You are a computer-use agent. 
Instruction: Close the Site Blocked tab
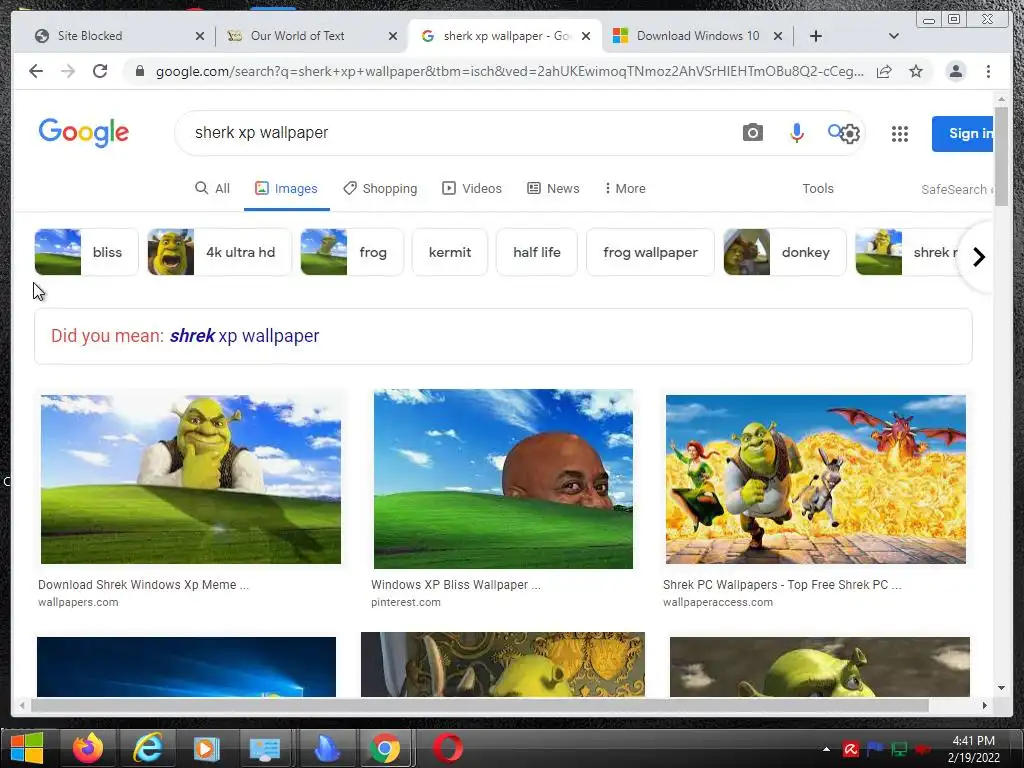(200, 36)
